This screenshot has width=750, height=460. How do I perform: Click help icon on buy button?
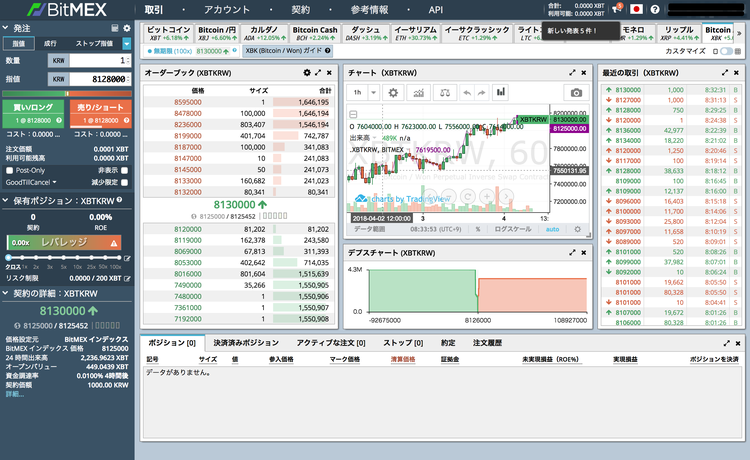[59, 120]
